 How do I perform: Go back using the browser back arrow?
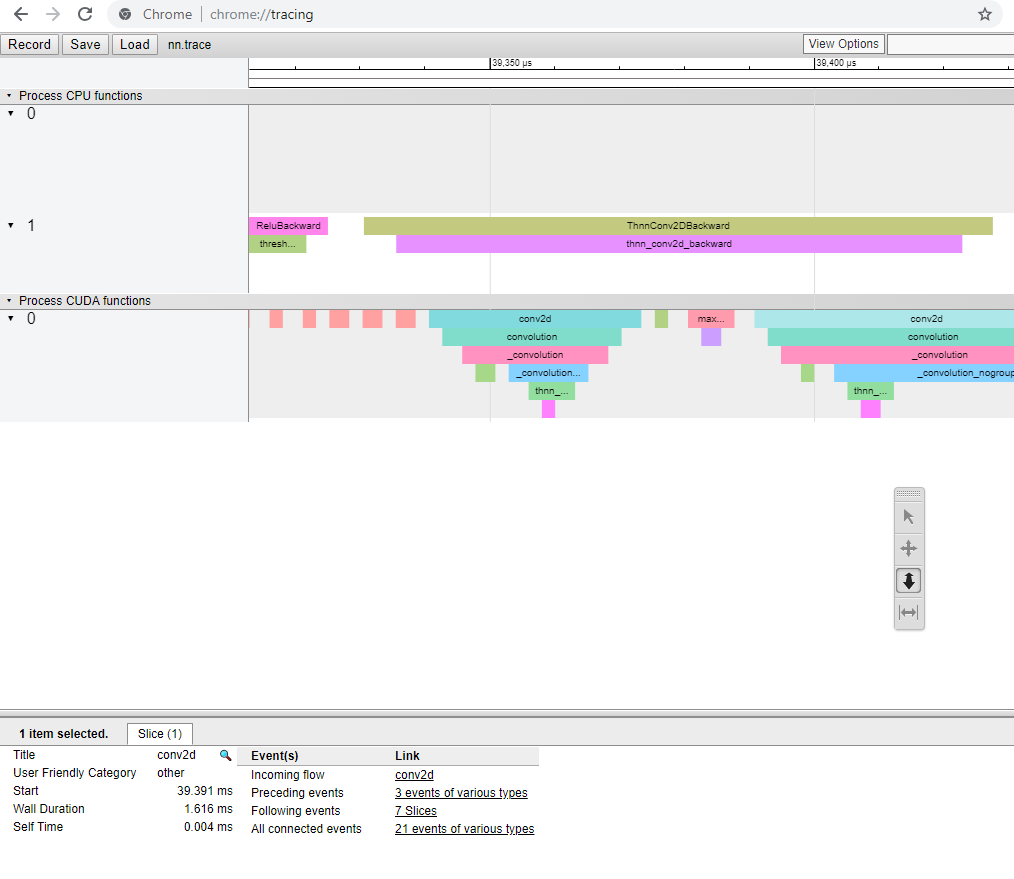[21, 14]
